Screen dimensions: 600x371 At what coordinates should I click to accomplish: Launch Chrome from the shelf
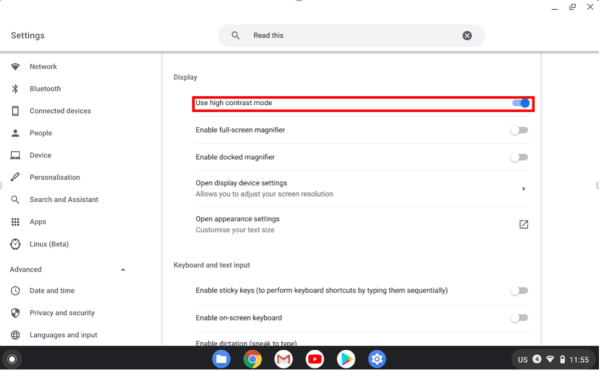point(253,359)
